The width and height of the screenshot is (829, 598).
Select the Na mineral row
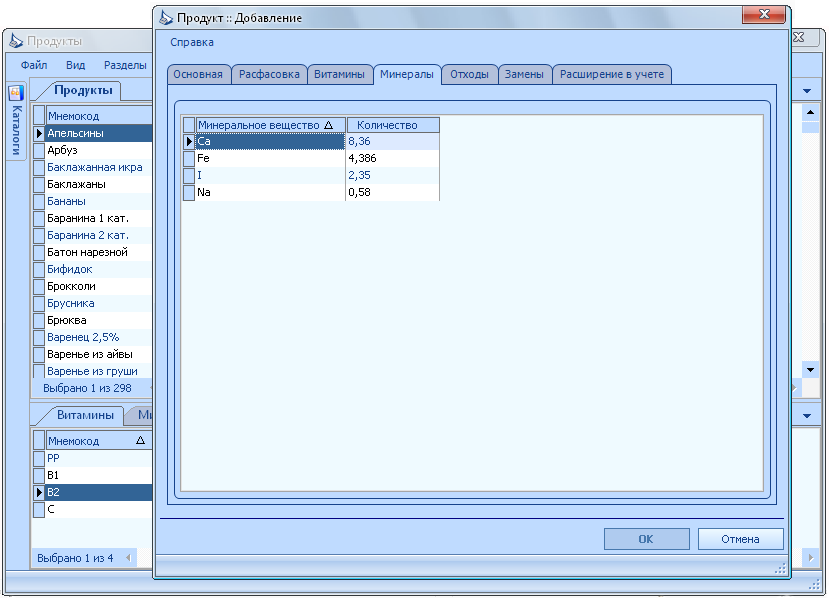(x=270, y=192)
